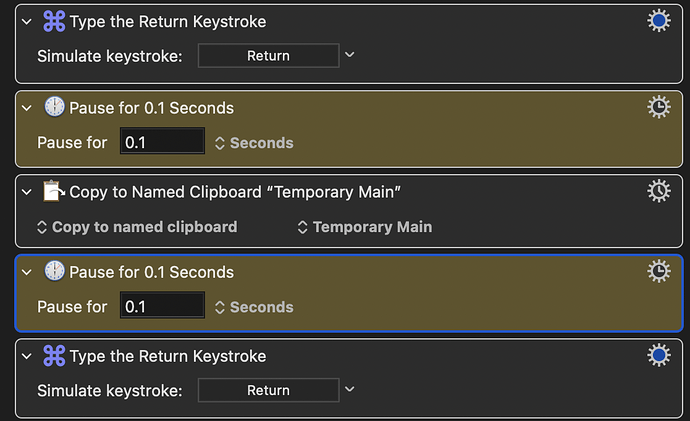Open gear menu of selected Pause action

(x=659, y=271)
